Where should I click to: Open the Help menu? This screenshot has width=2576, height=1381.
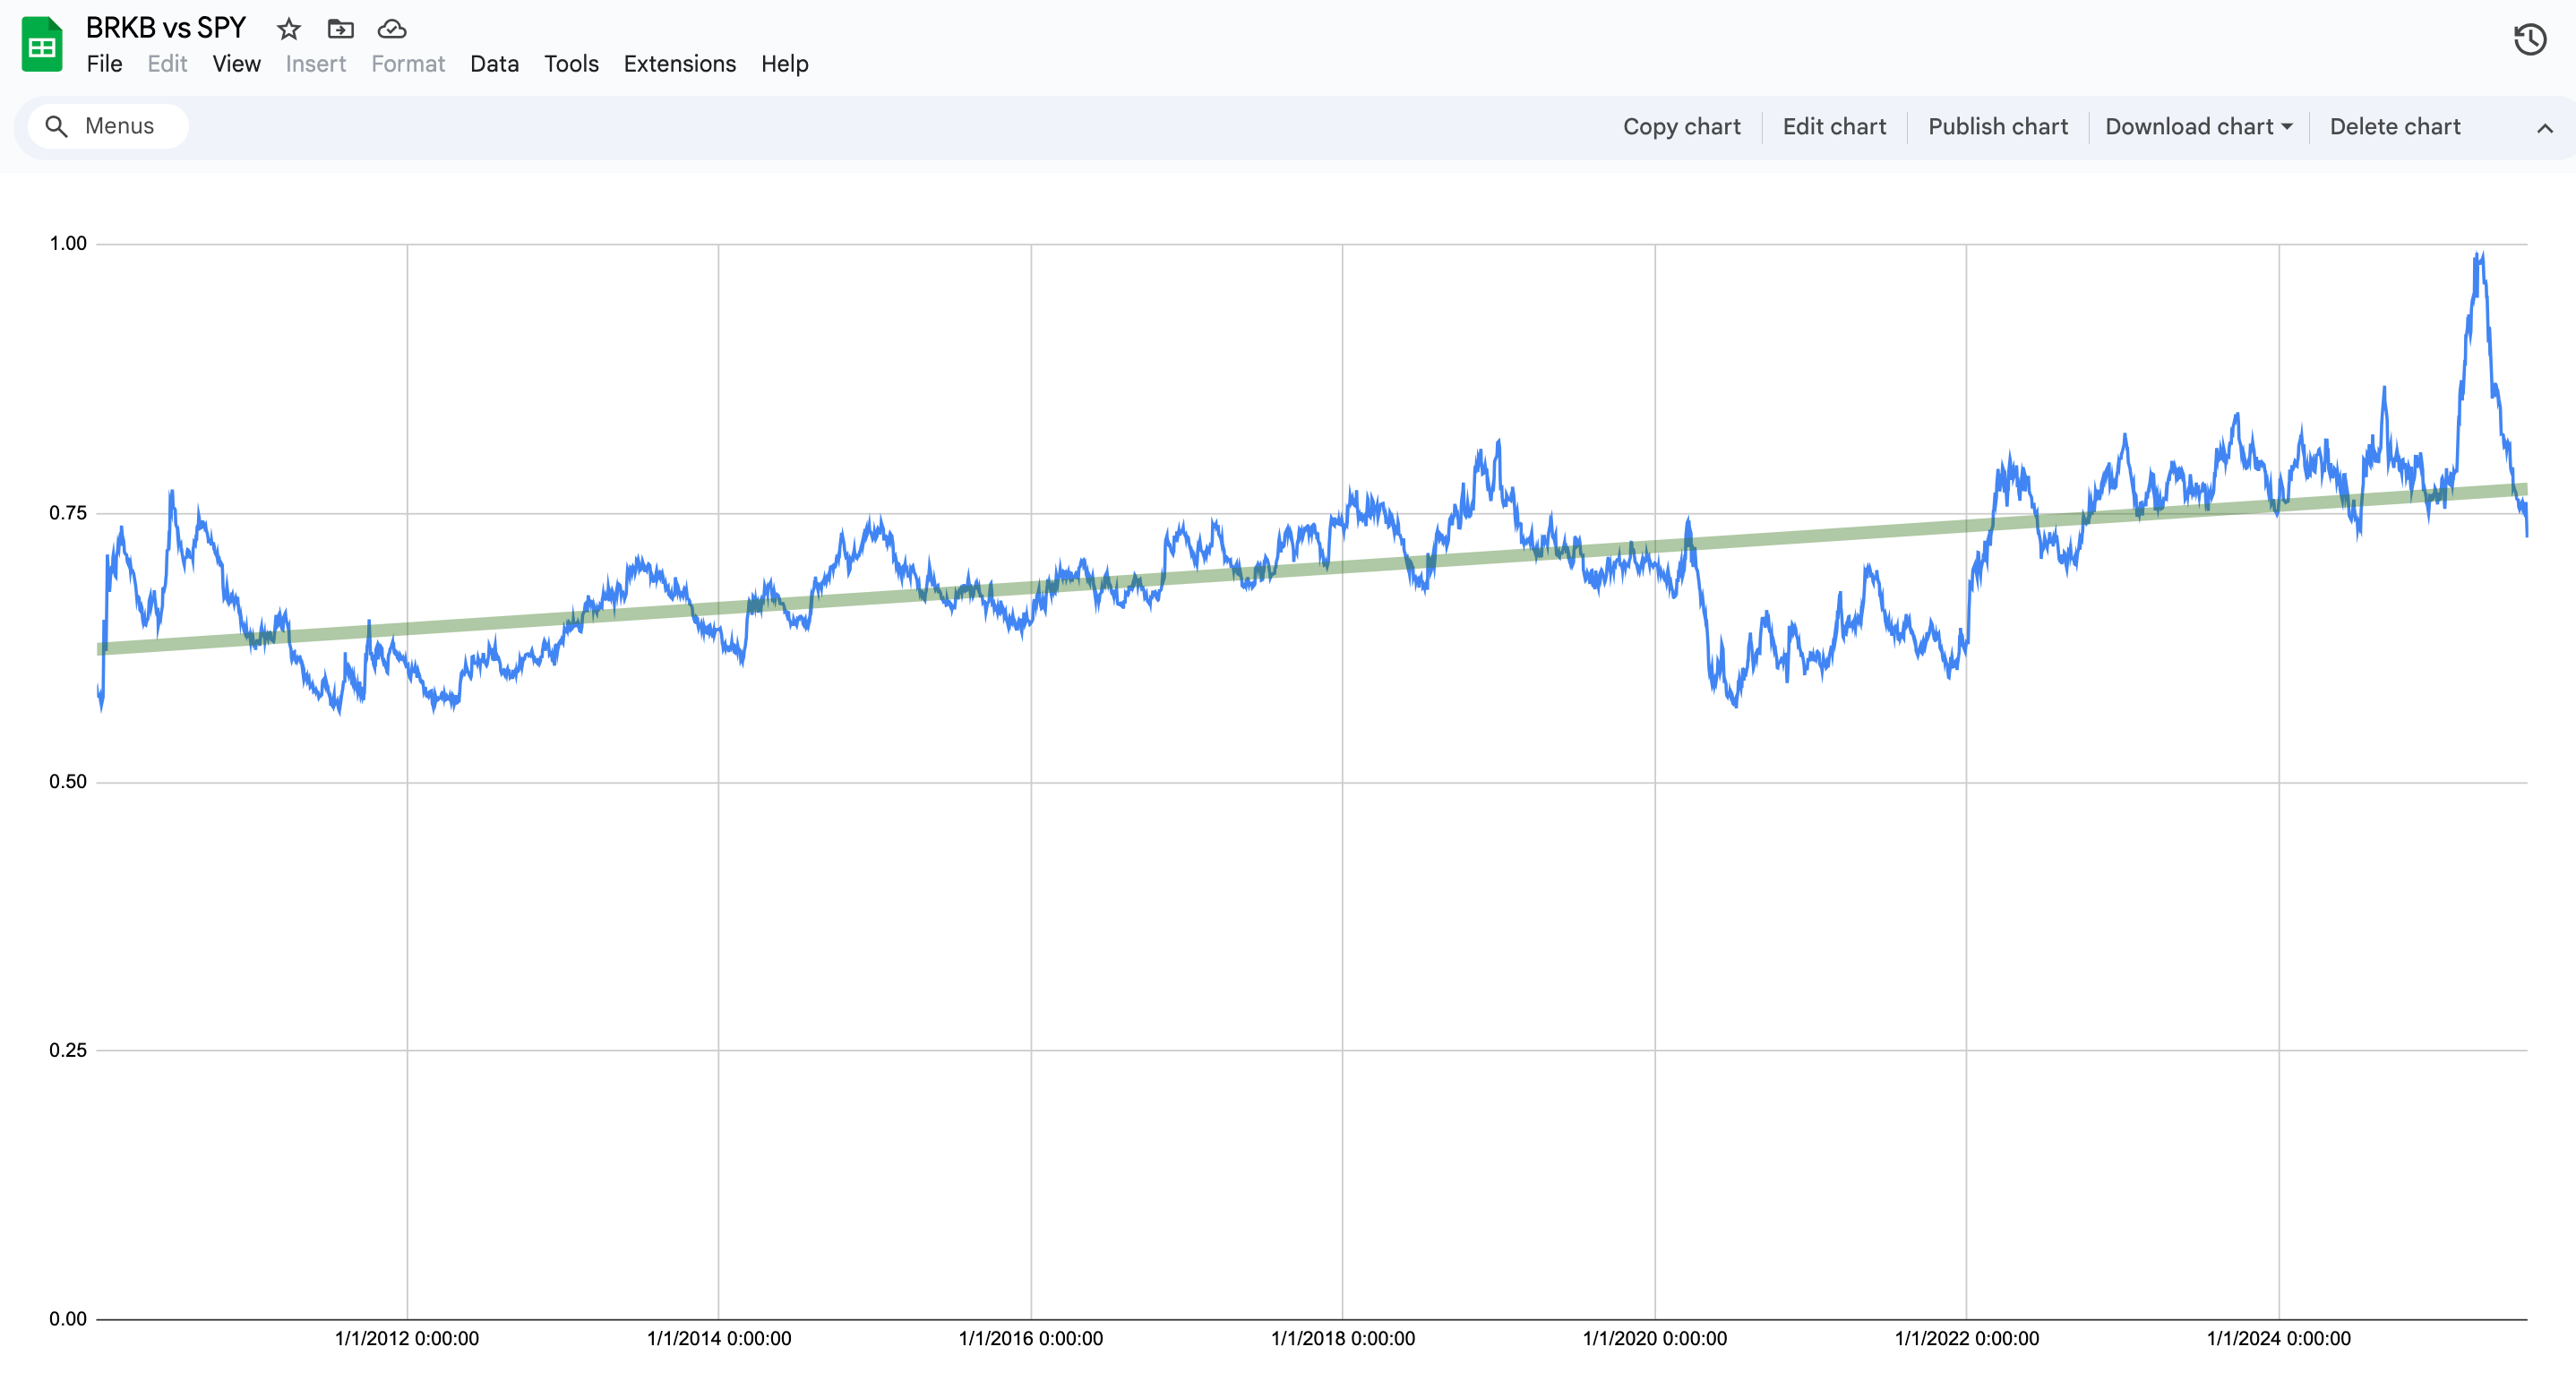pos(784,64)
